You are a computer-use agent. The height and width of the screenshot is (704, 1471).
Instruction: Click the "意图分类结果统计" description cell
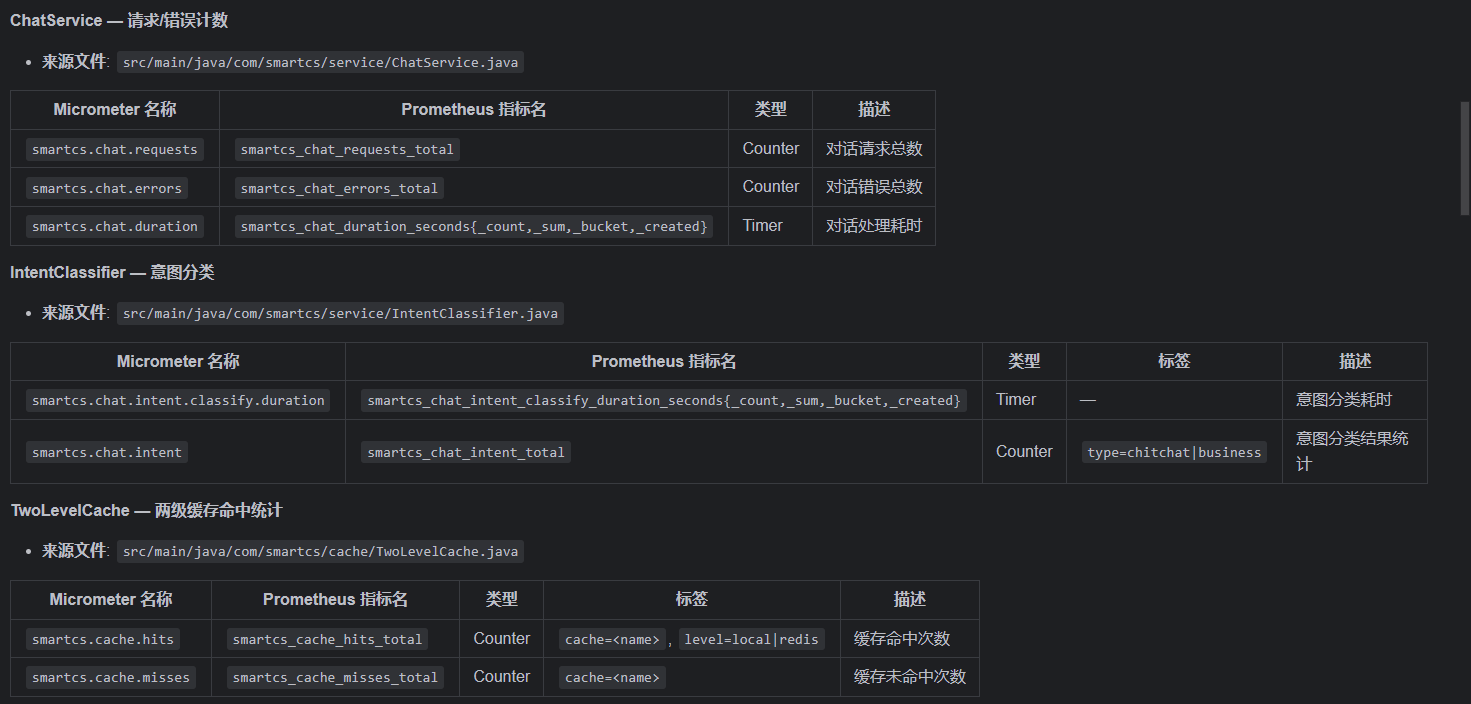pyautogui.click(x=1354, y=452)
